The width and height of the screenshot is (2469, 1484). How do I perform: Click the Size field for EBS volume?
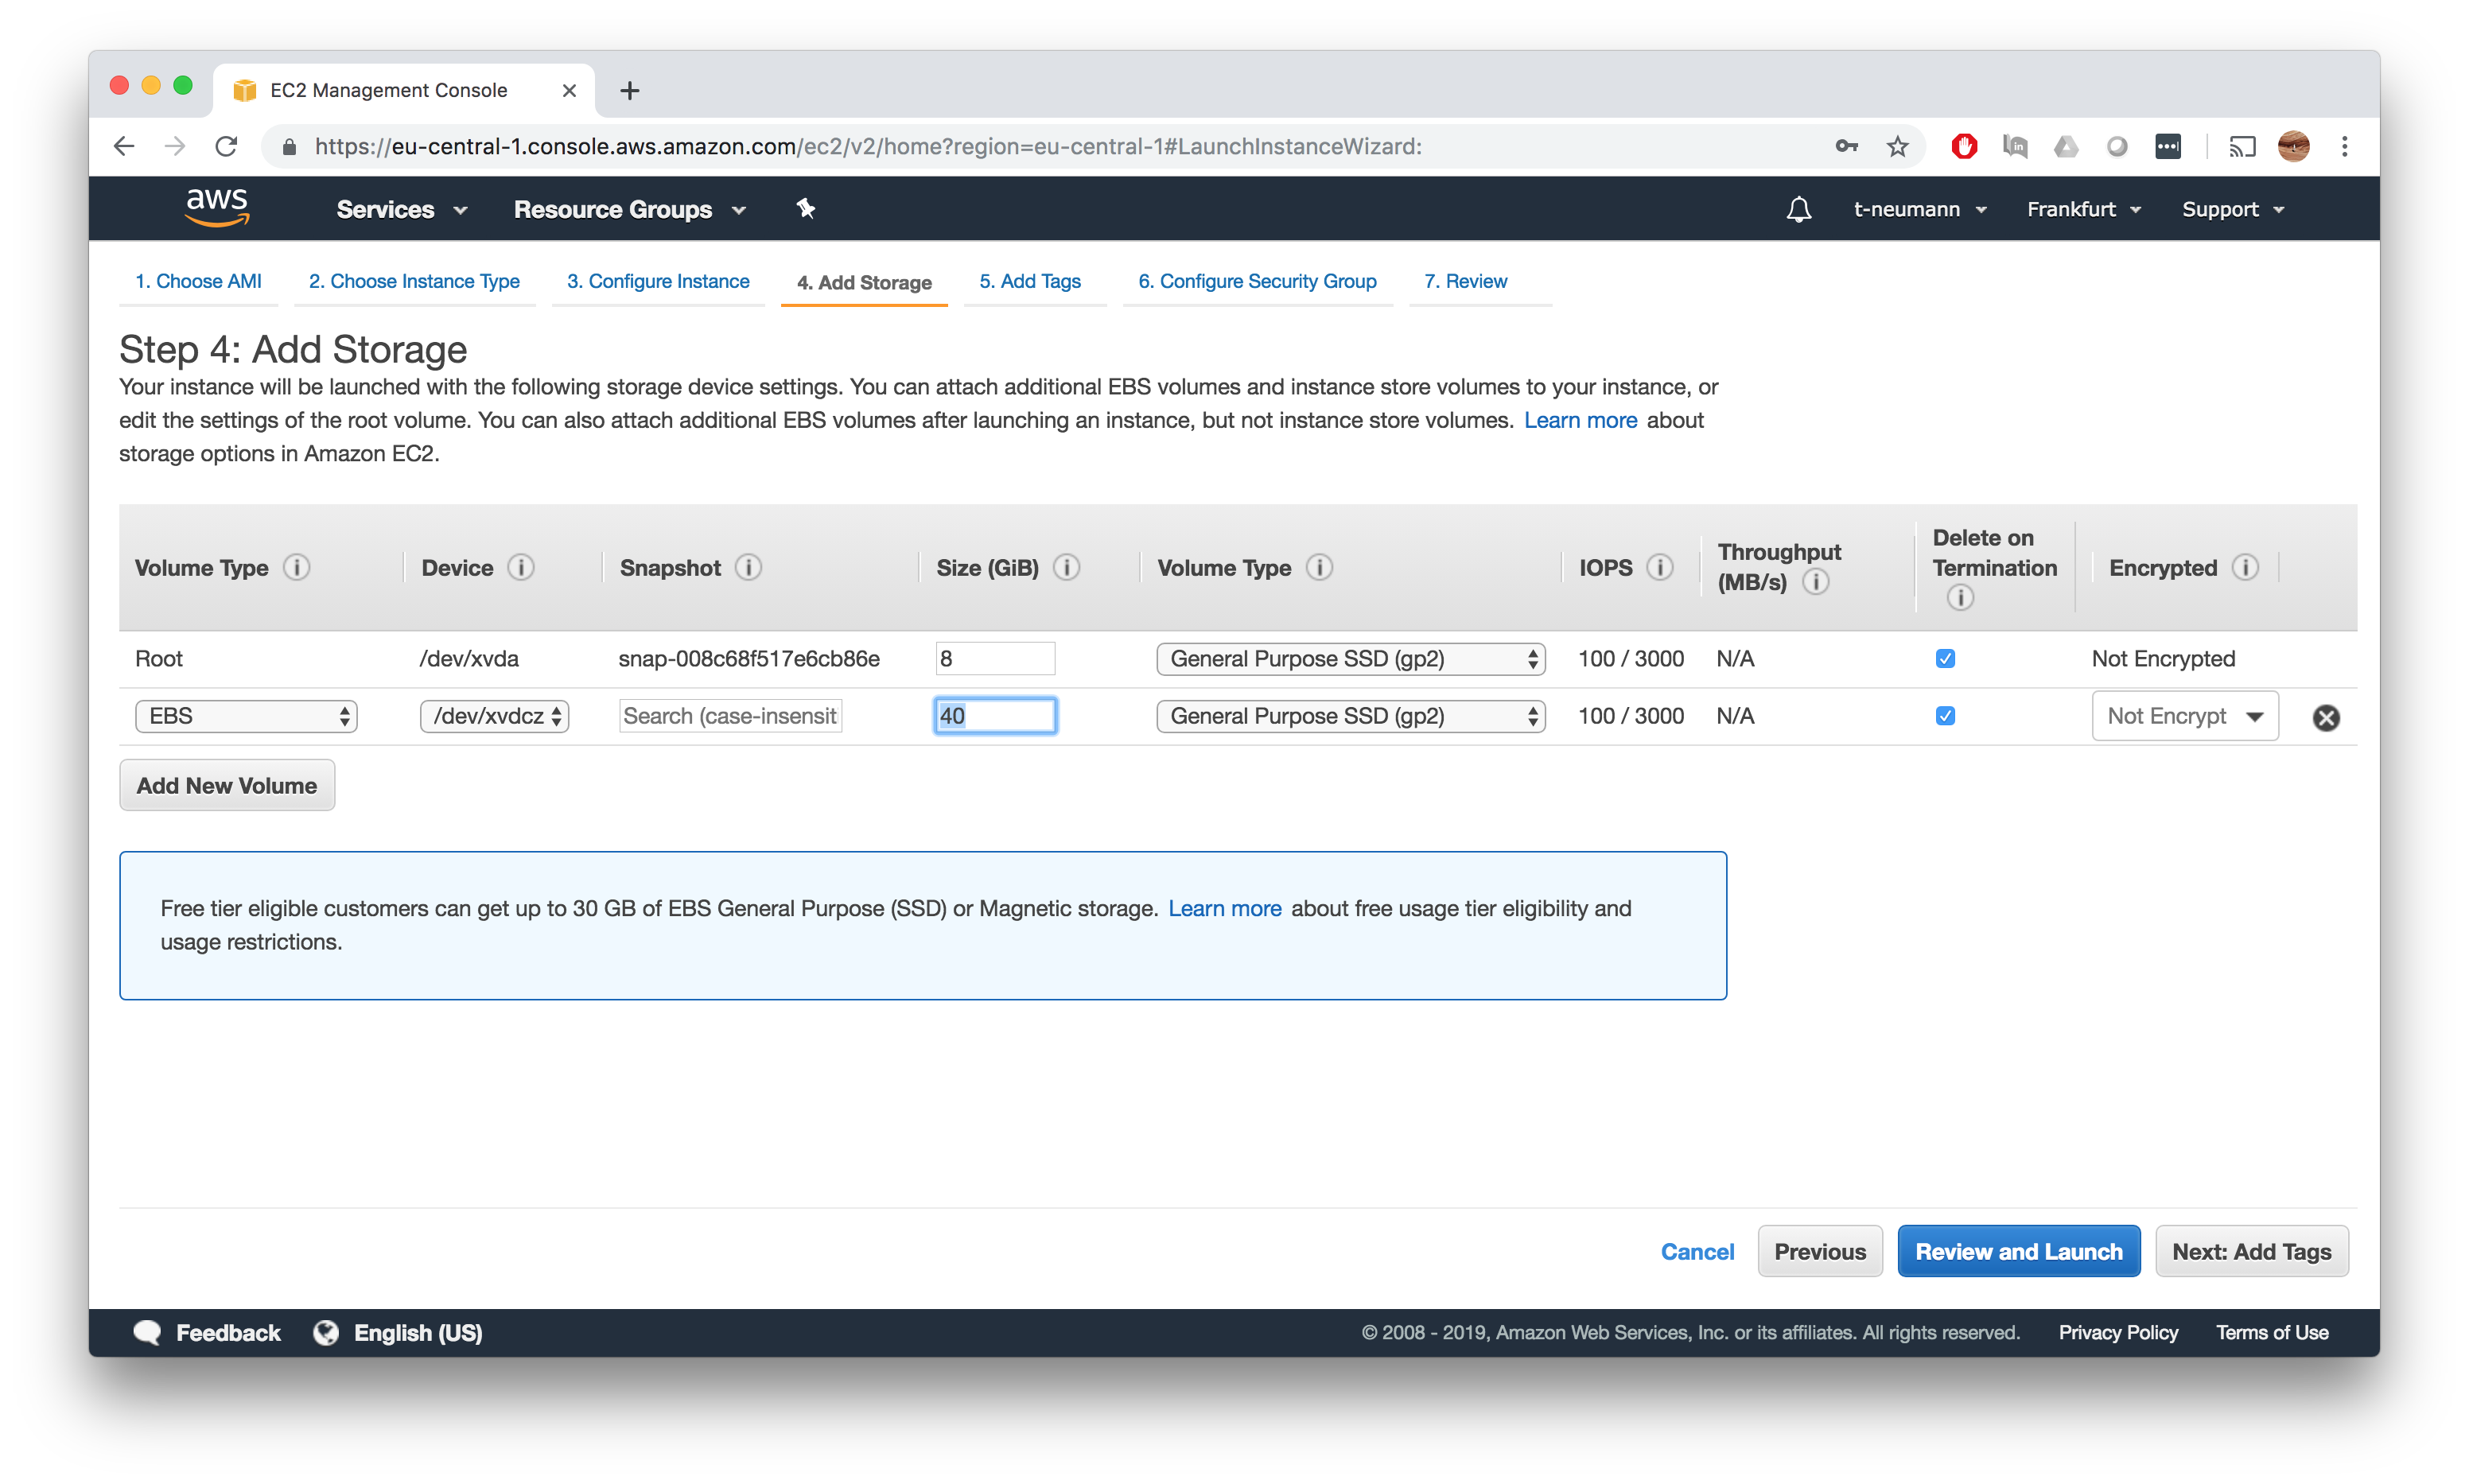[991, 714]
